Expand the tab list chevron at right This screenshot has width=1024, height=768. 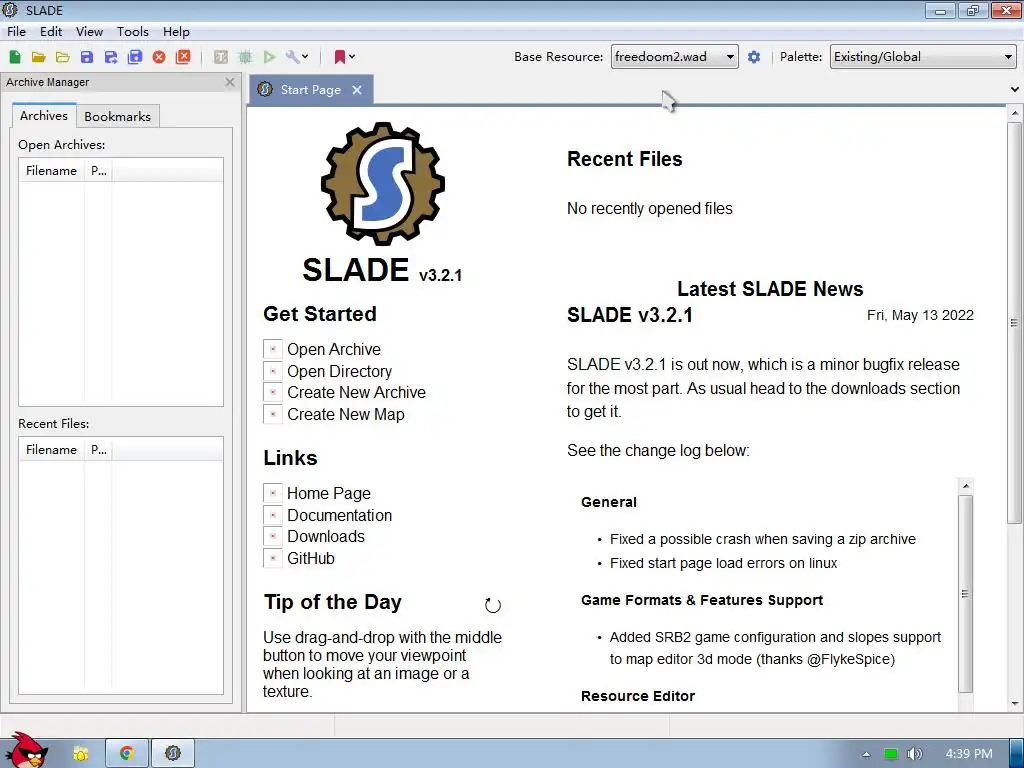pyautogui.click(x=1014, y=89)
